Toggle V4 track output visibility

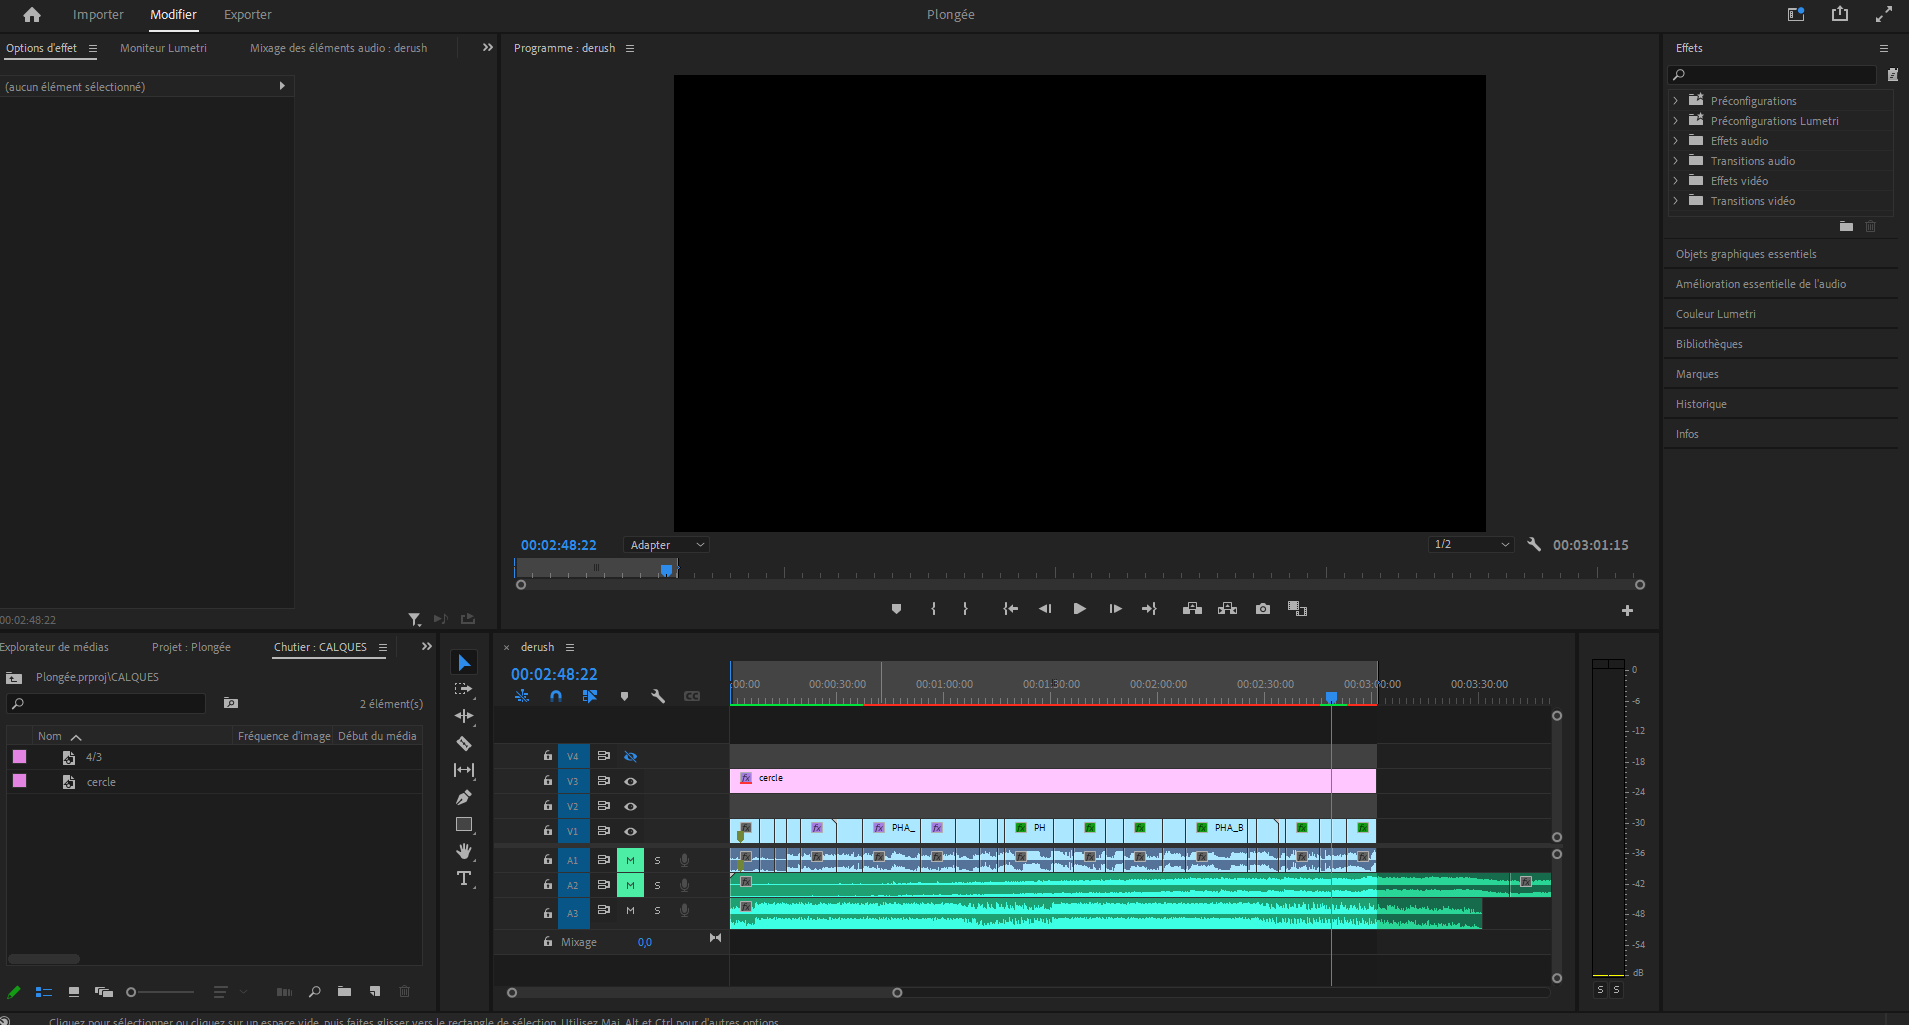(x=631, y=757)
